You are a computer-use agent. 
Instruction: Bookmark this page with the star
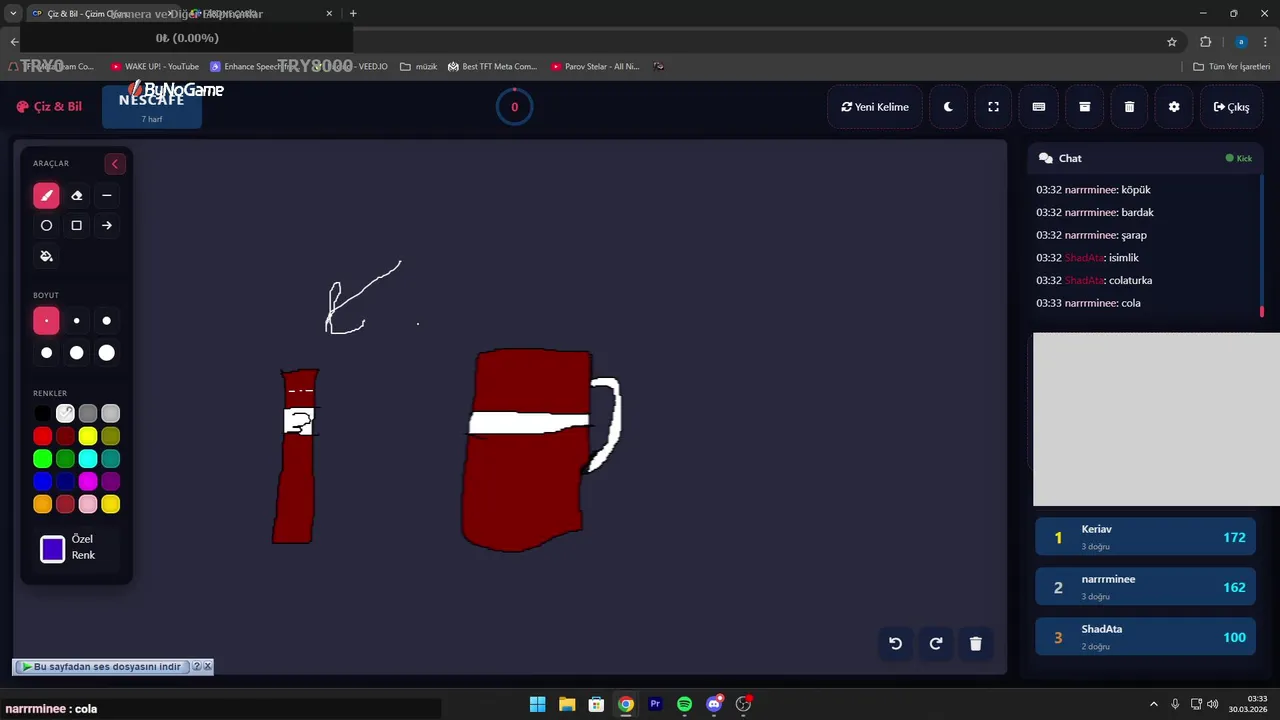click(1172, 42)
